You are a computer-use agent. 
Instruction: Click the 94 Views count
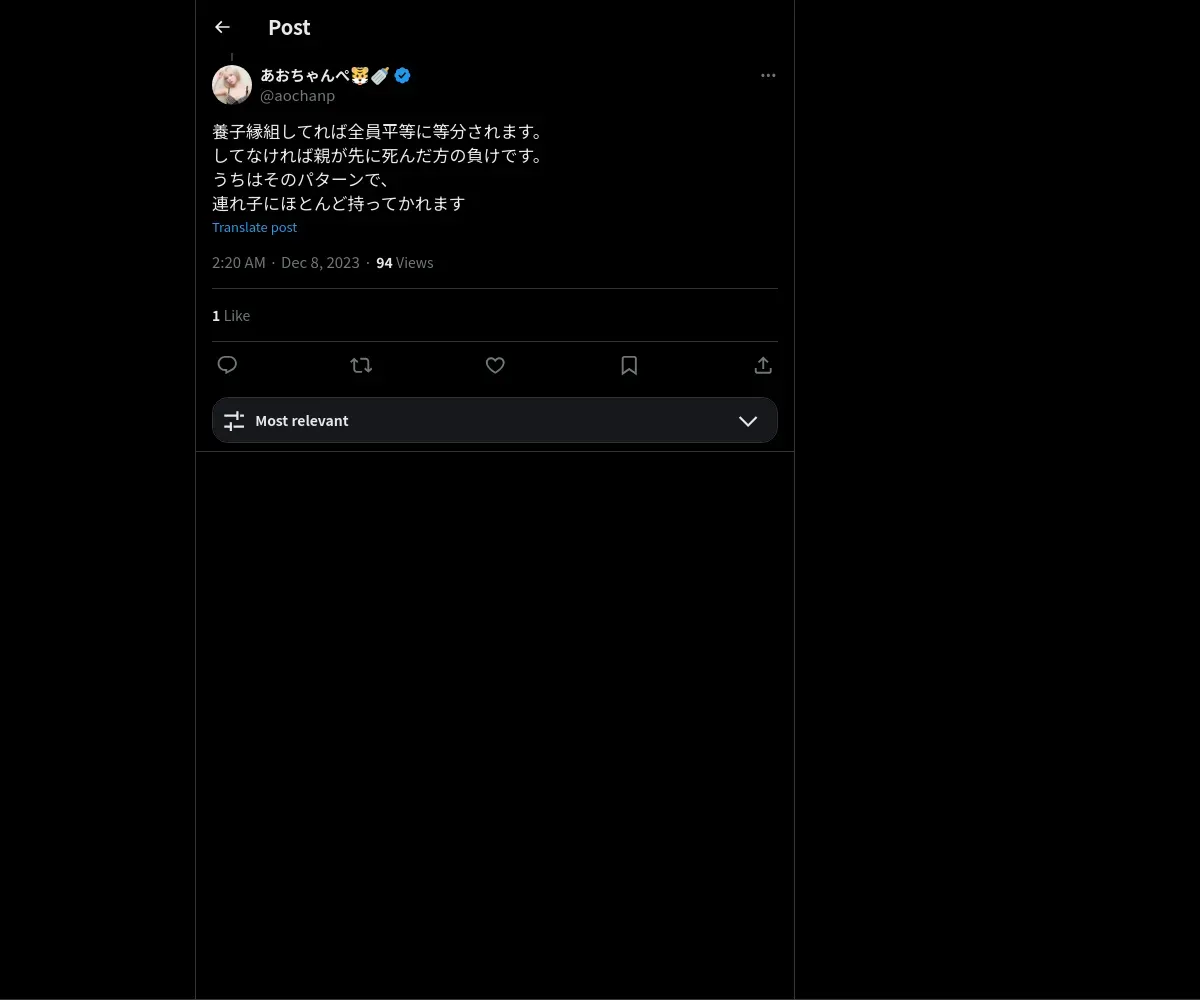point(405,262)
